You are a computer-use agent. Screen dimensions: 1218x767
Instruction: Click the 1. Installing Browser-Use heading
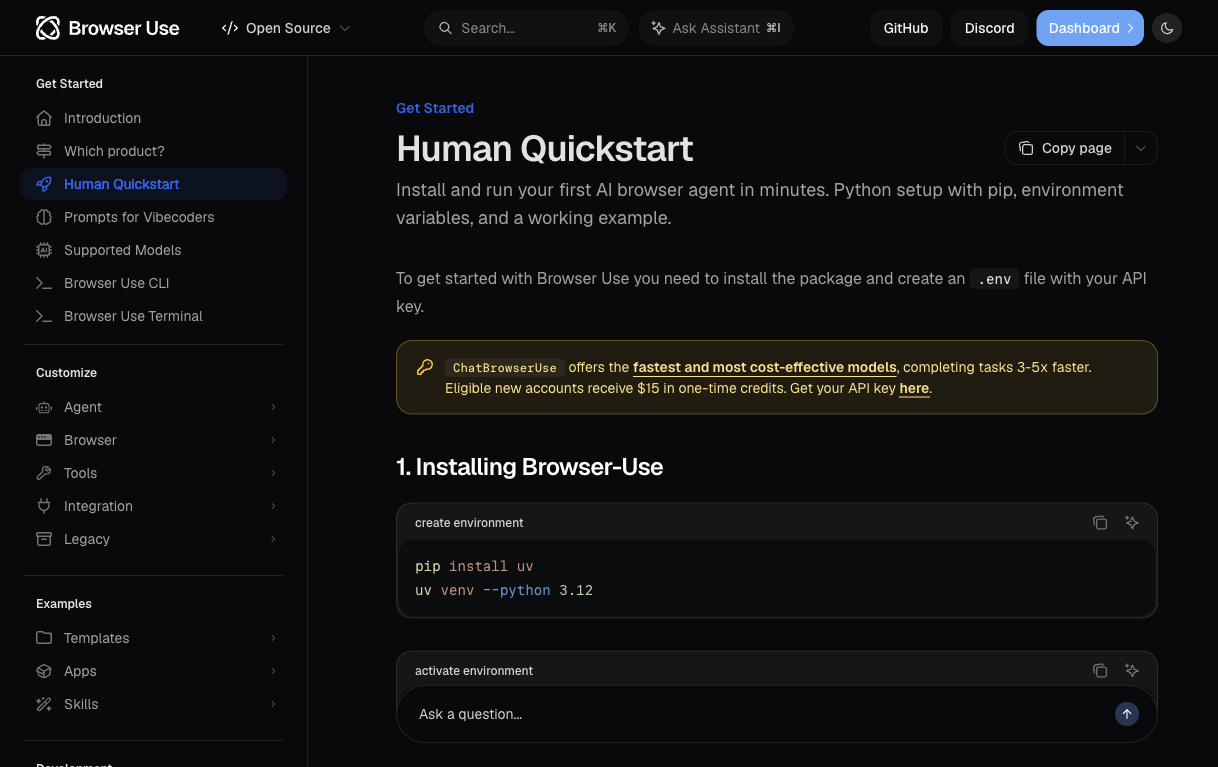[x=530, y=467]
